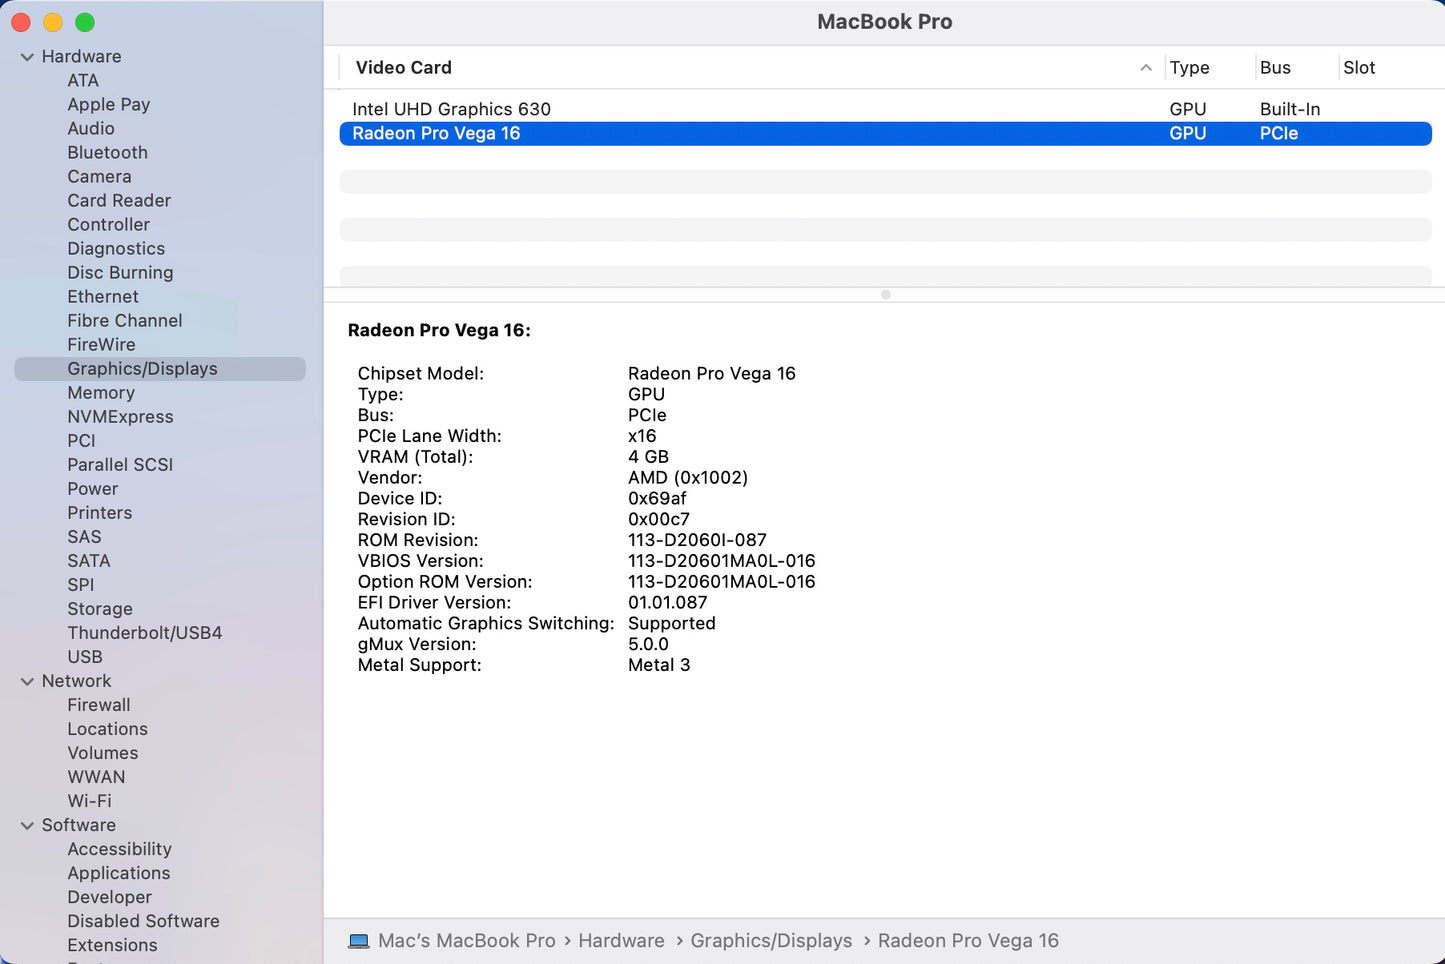Screen dimensions: 1445x964
Task: Collapse the Hardware section
Action: click(27, 57)
